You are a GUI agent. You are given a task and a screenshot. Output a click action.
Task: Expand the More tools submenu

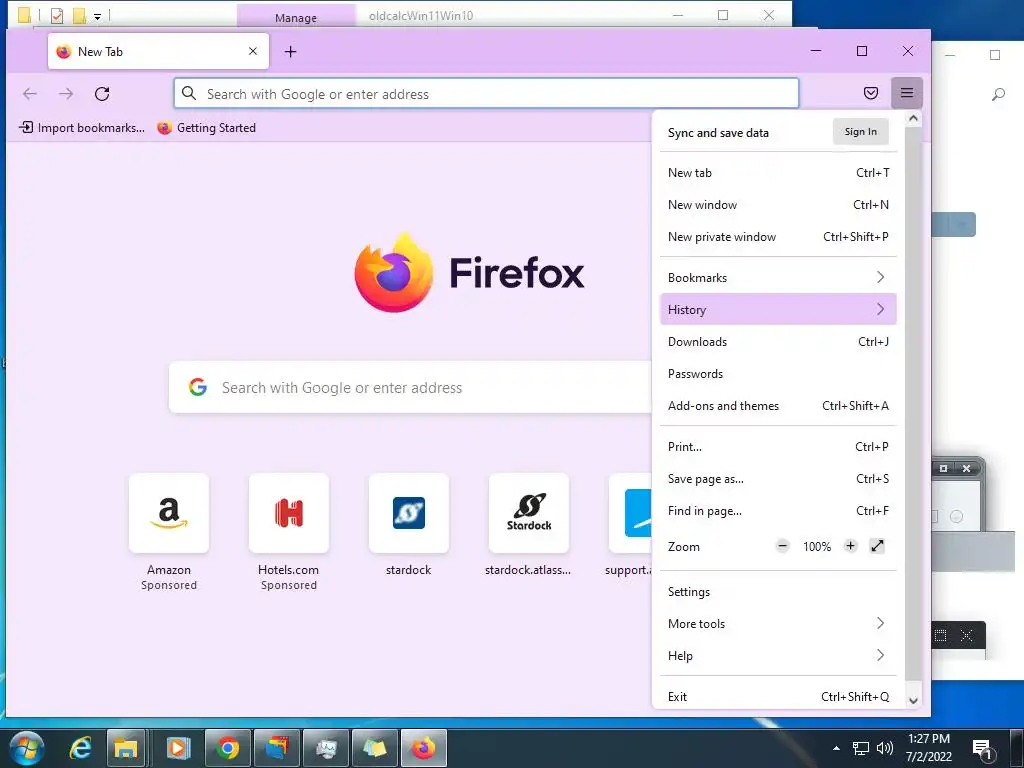pyautogui.click(x=778, y=624)
